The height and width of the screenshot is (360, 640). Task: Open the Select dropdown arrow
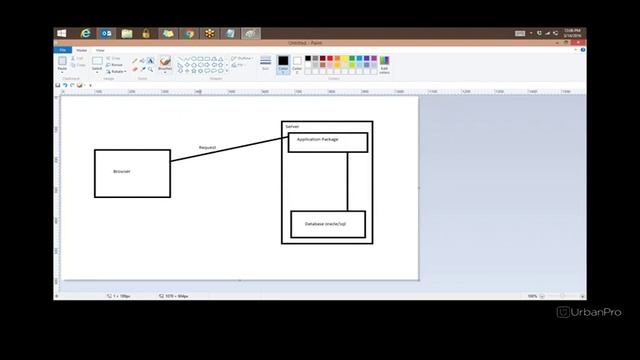click(97, 71)
